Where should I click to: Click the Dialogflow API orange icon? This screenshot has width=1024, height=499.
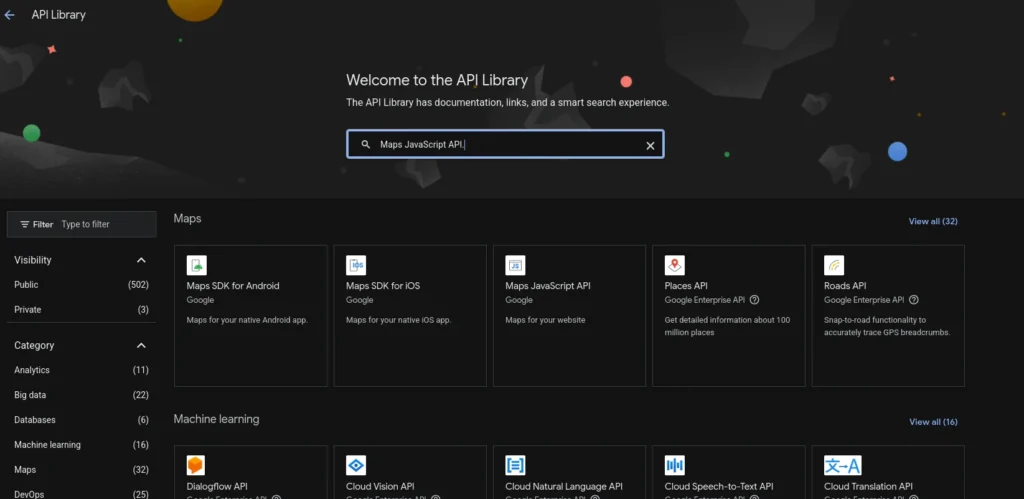196,465
